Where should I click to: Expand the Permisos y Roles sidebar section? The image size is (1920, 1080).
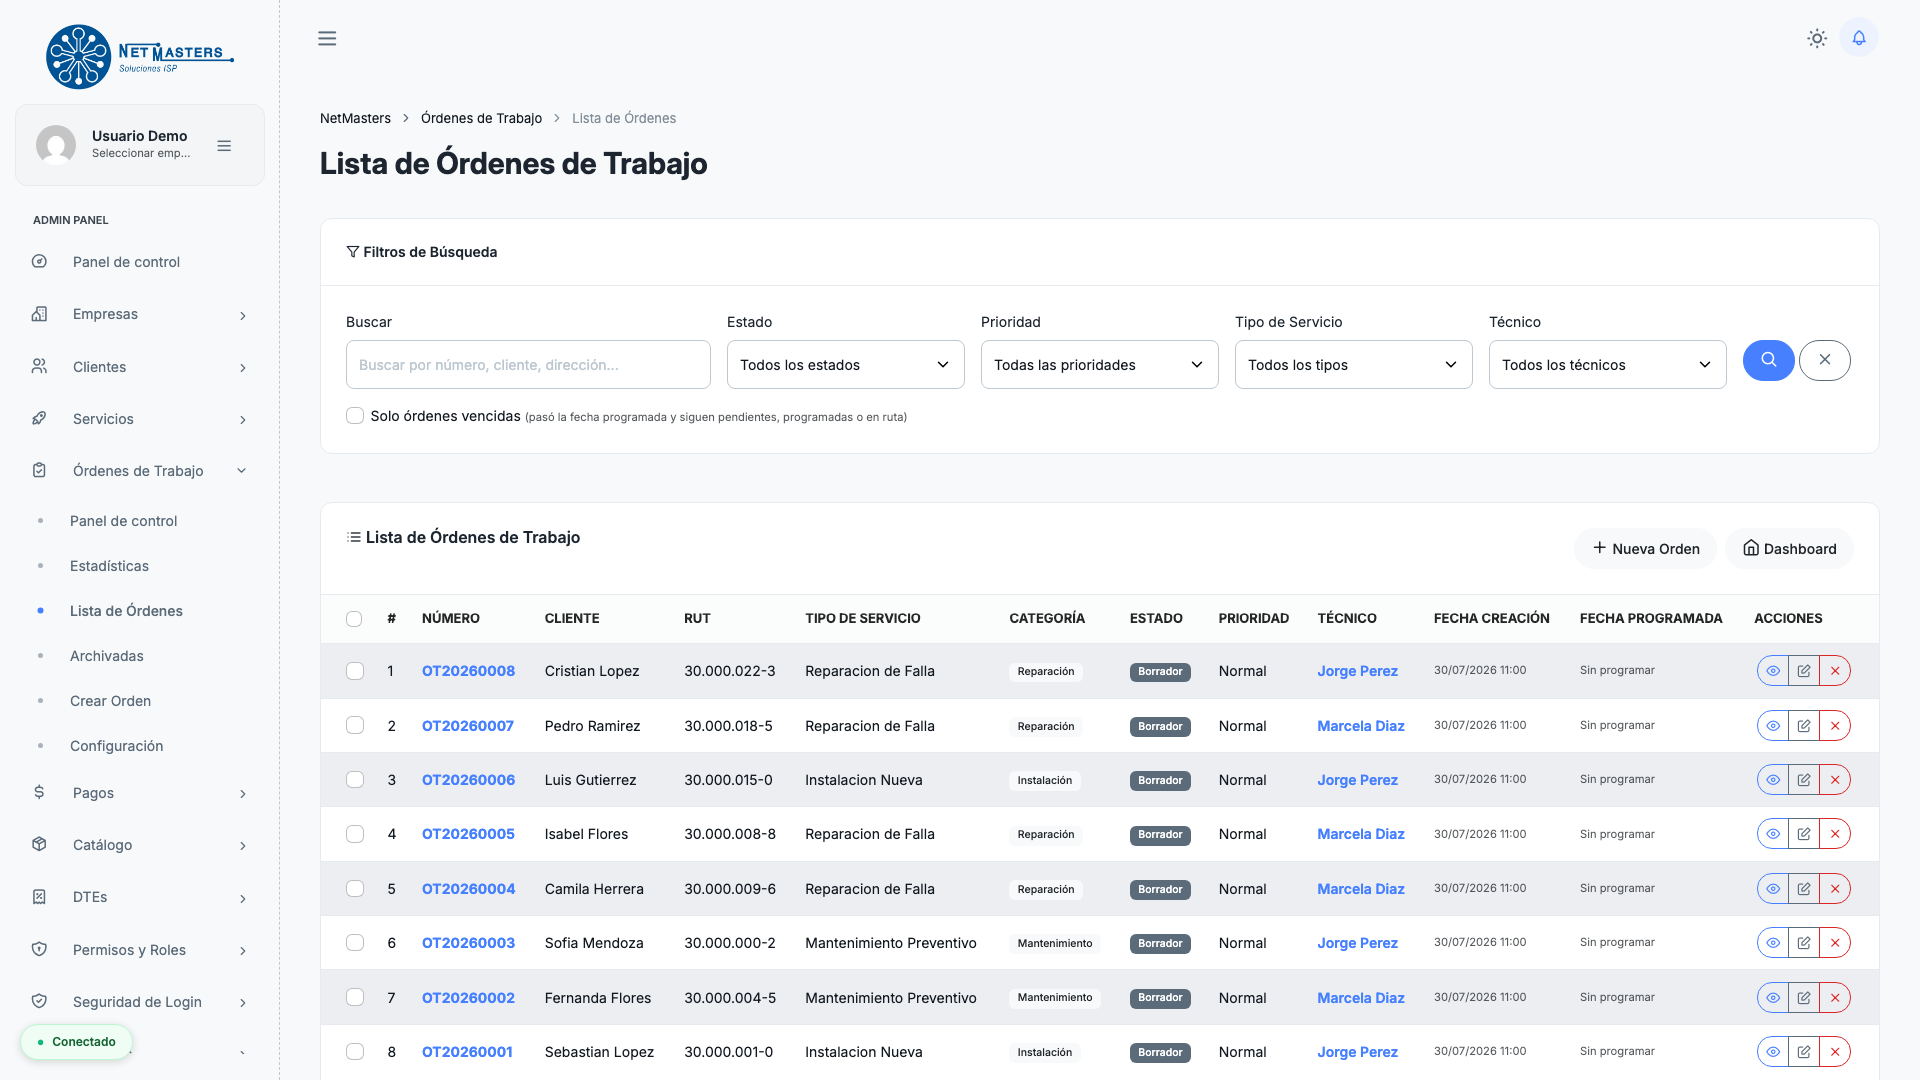click(140, 950)
